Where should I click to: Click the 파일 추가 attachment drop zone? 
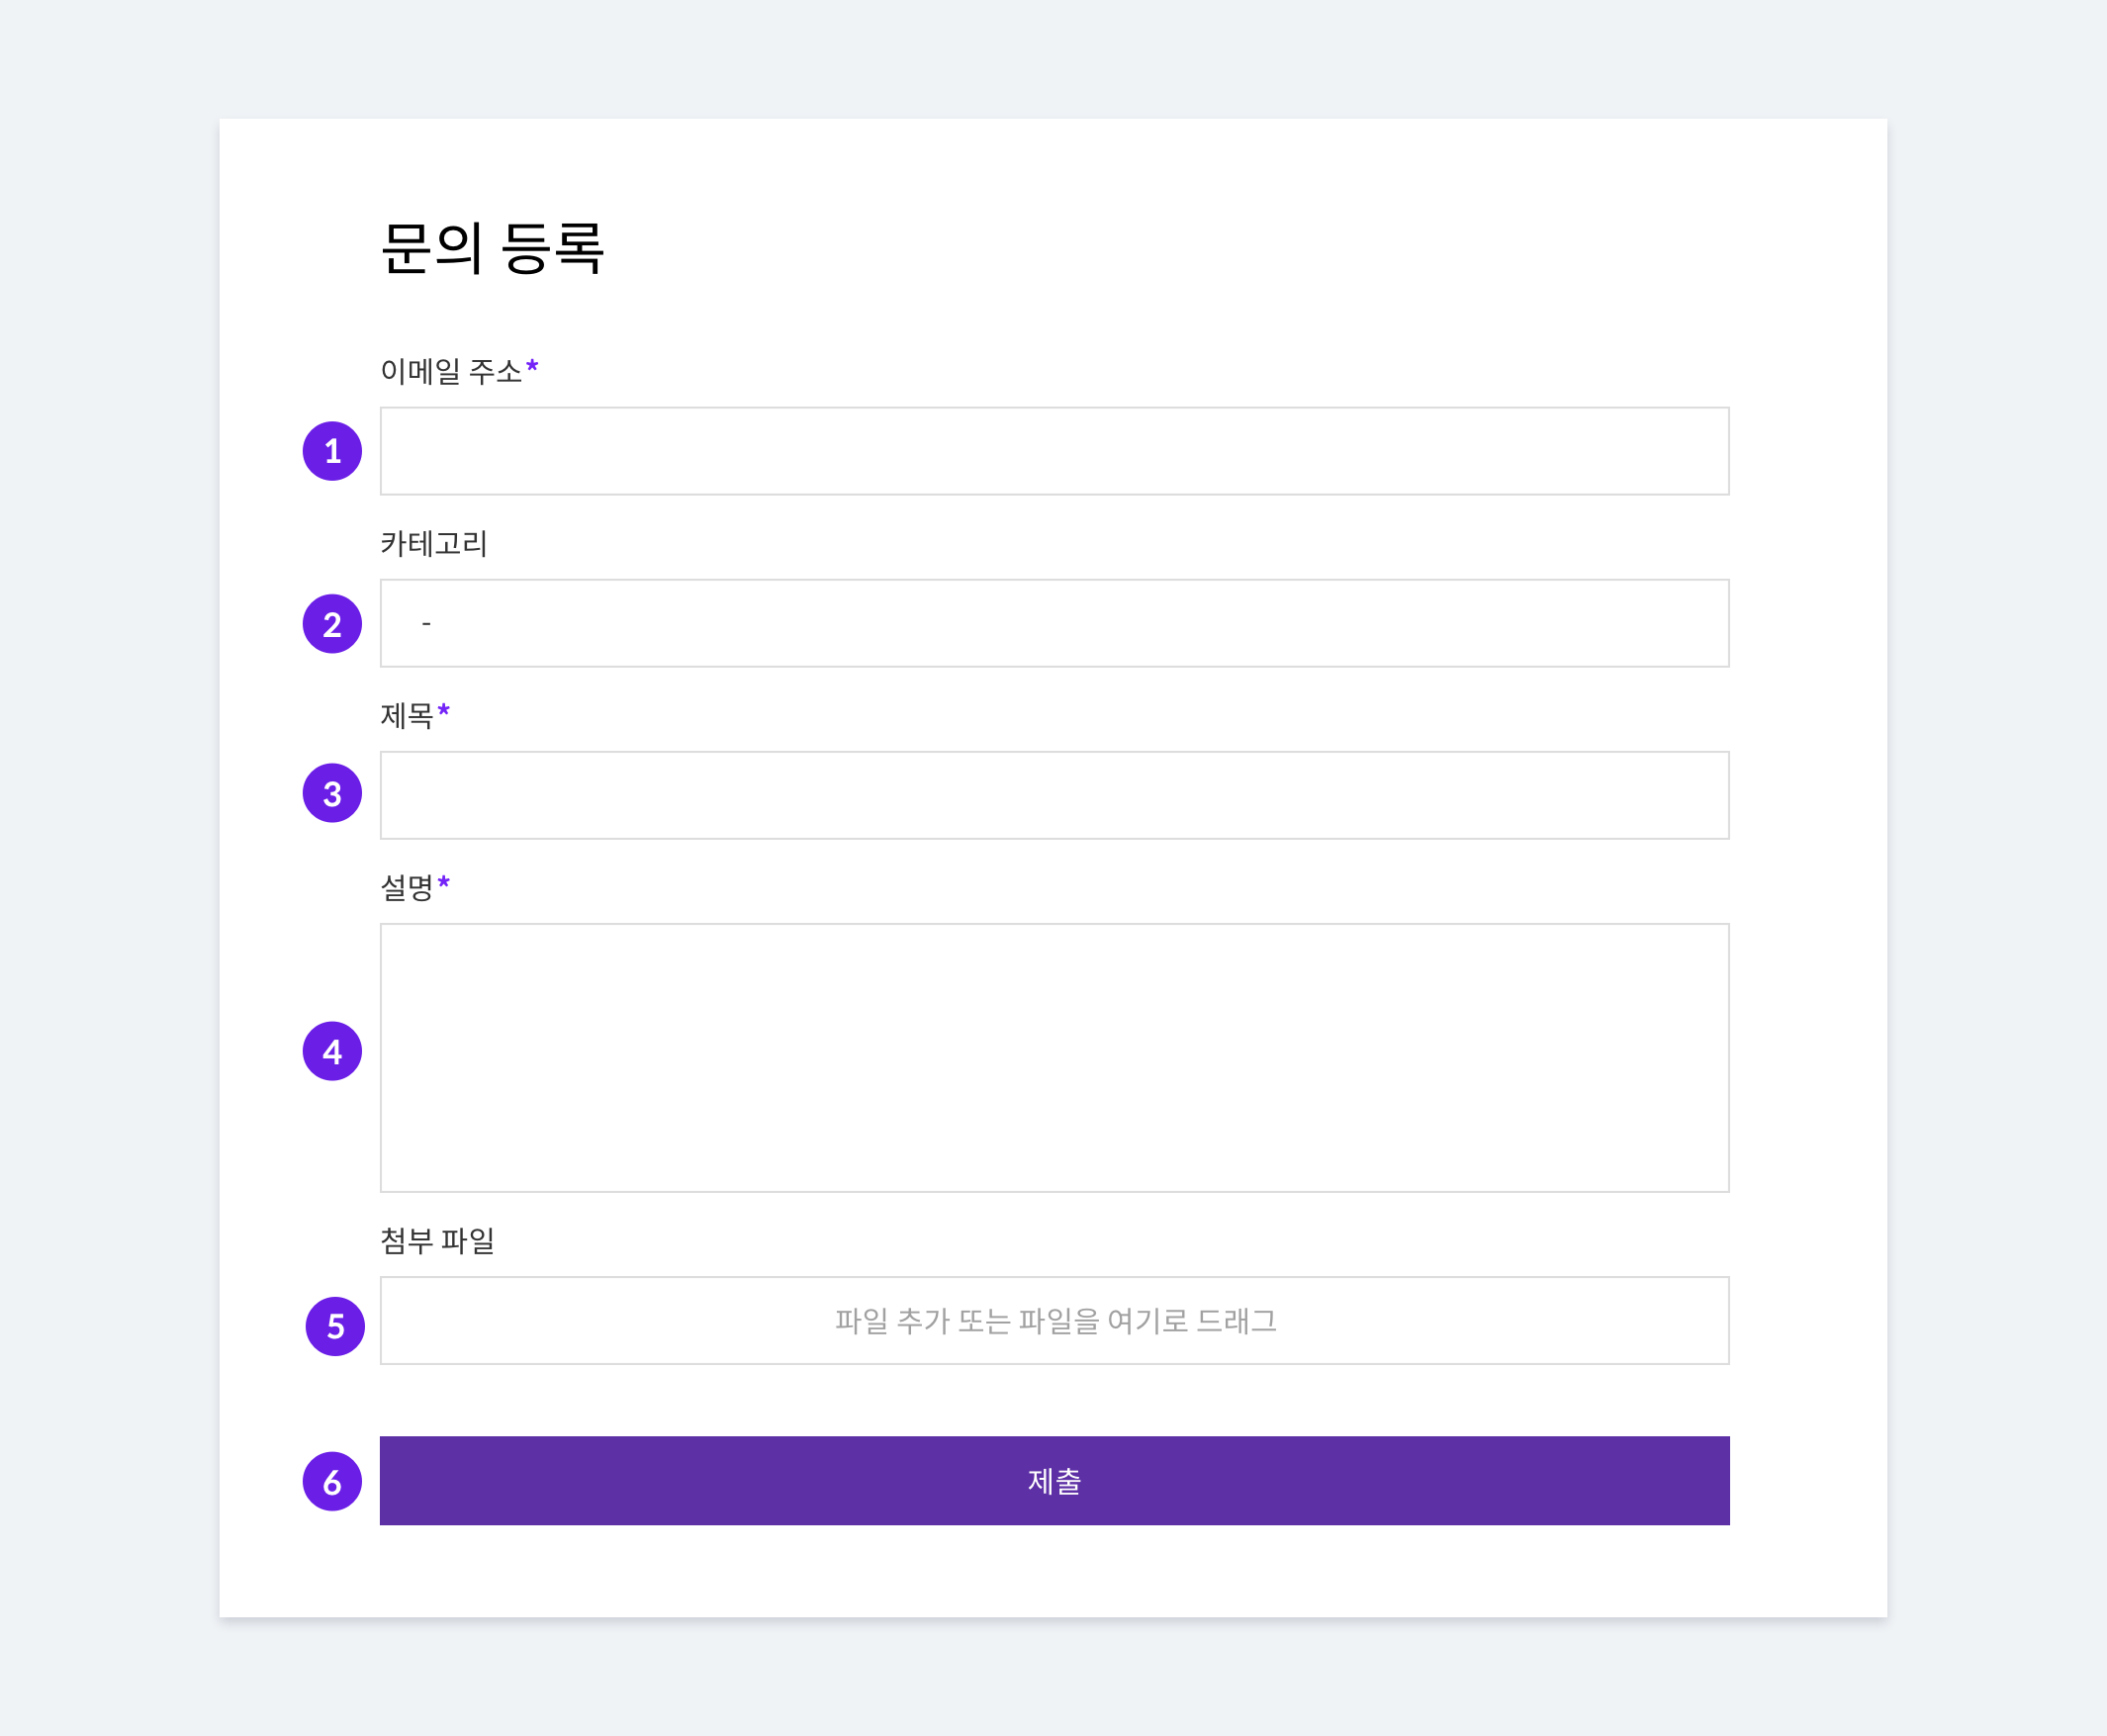click(1054, 1320)
